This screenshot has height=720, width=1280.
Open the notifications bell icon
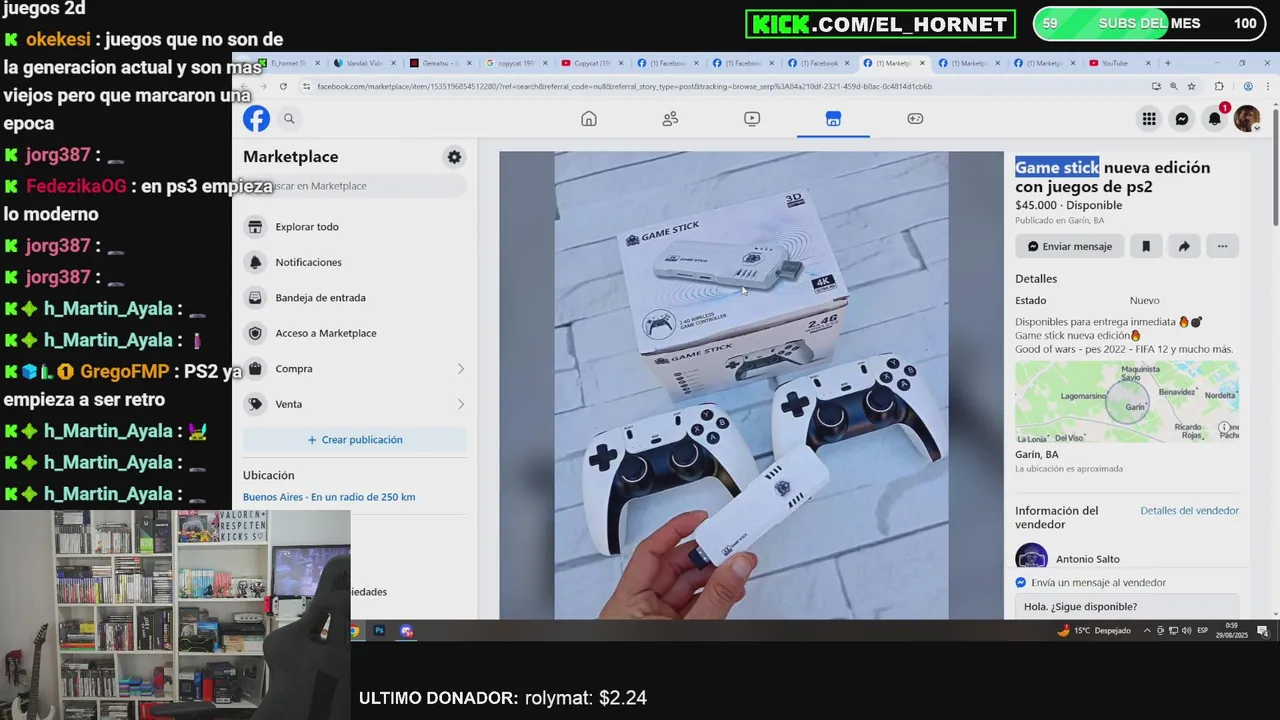[1215, 119]
